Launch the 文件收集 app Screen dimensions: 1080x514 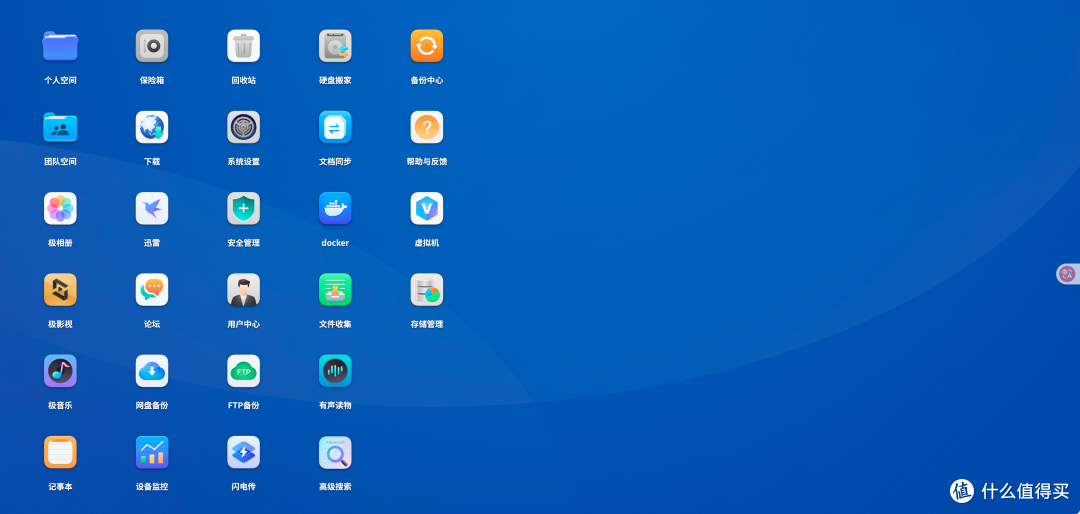pyautogui.click(x=335, y=290)
